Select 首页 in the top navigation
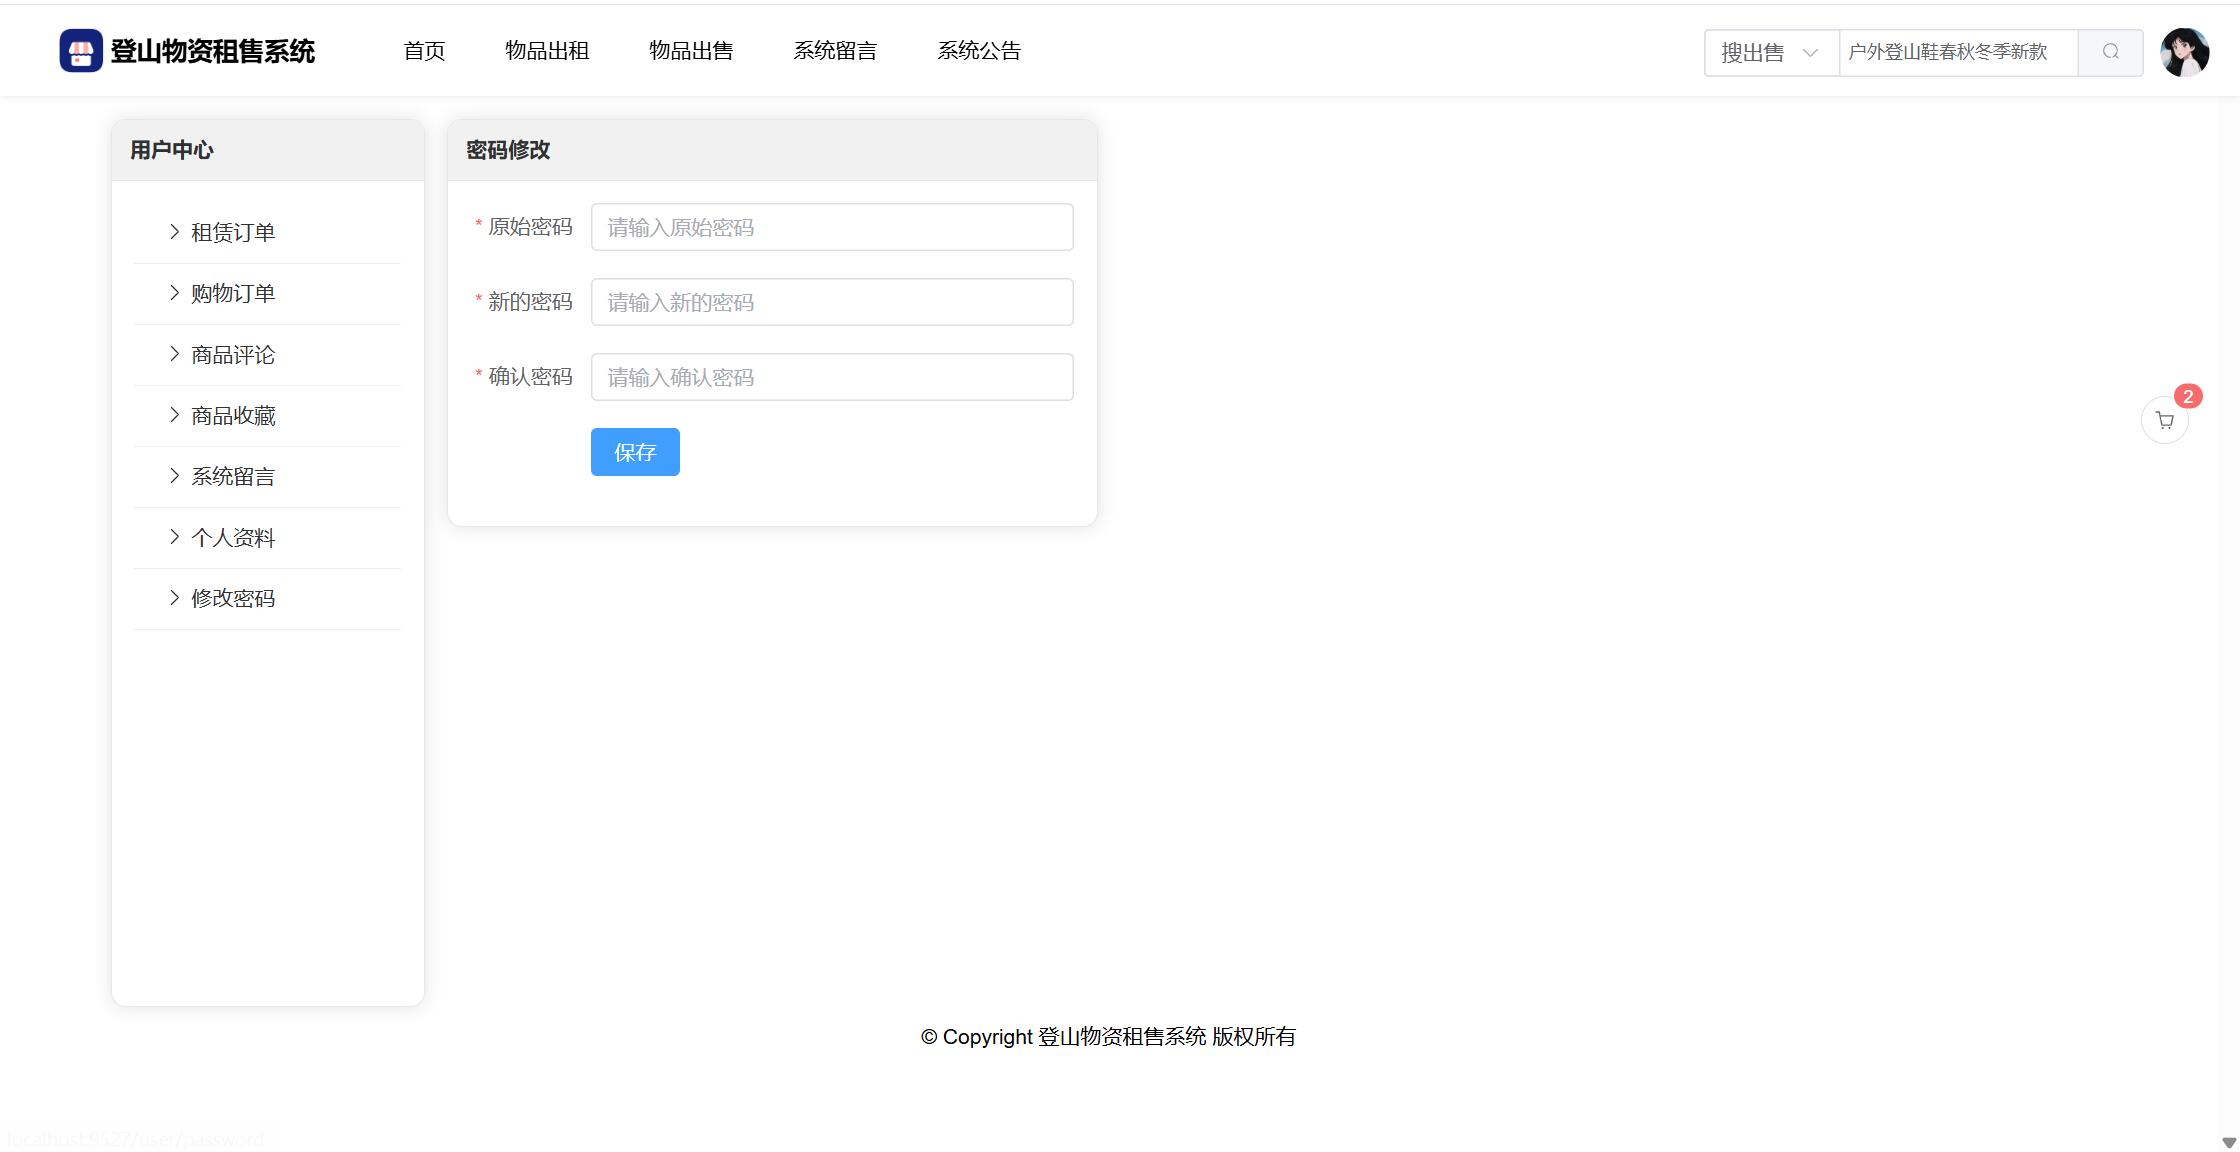 (x=424, y=51)
